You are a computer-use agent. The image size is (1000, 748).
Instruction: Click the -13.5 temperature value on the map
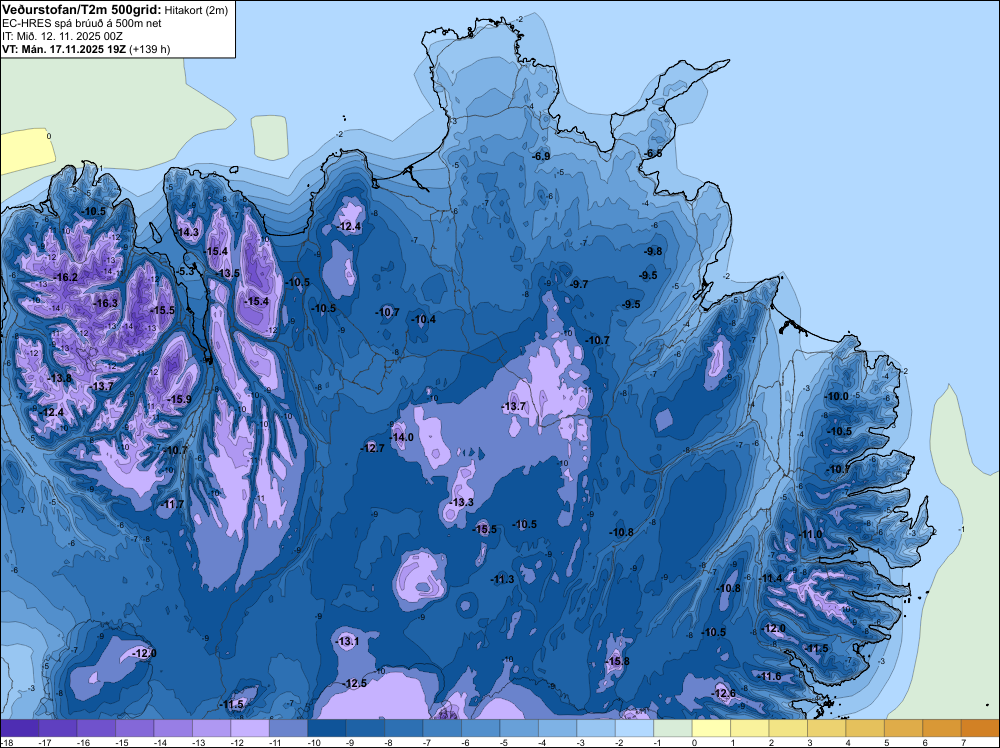[228, 274]
